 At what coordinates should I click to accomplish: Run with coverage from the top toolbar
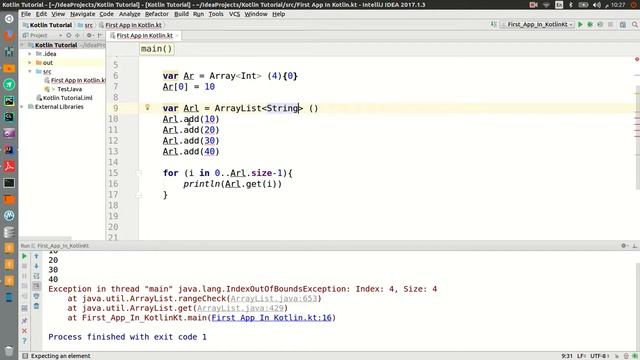pyautogui.click(x=600, y=25)
